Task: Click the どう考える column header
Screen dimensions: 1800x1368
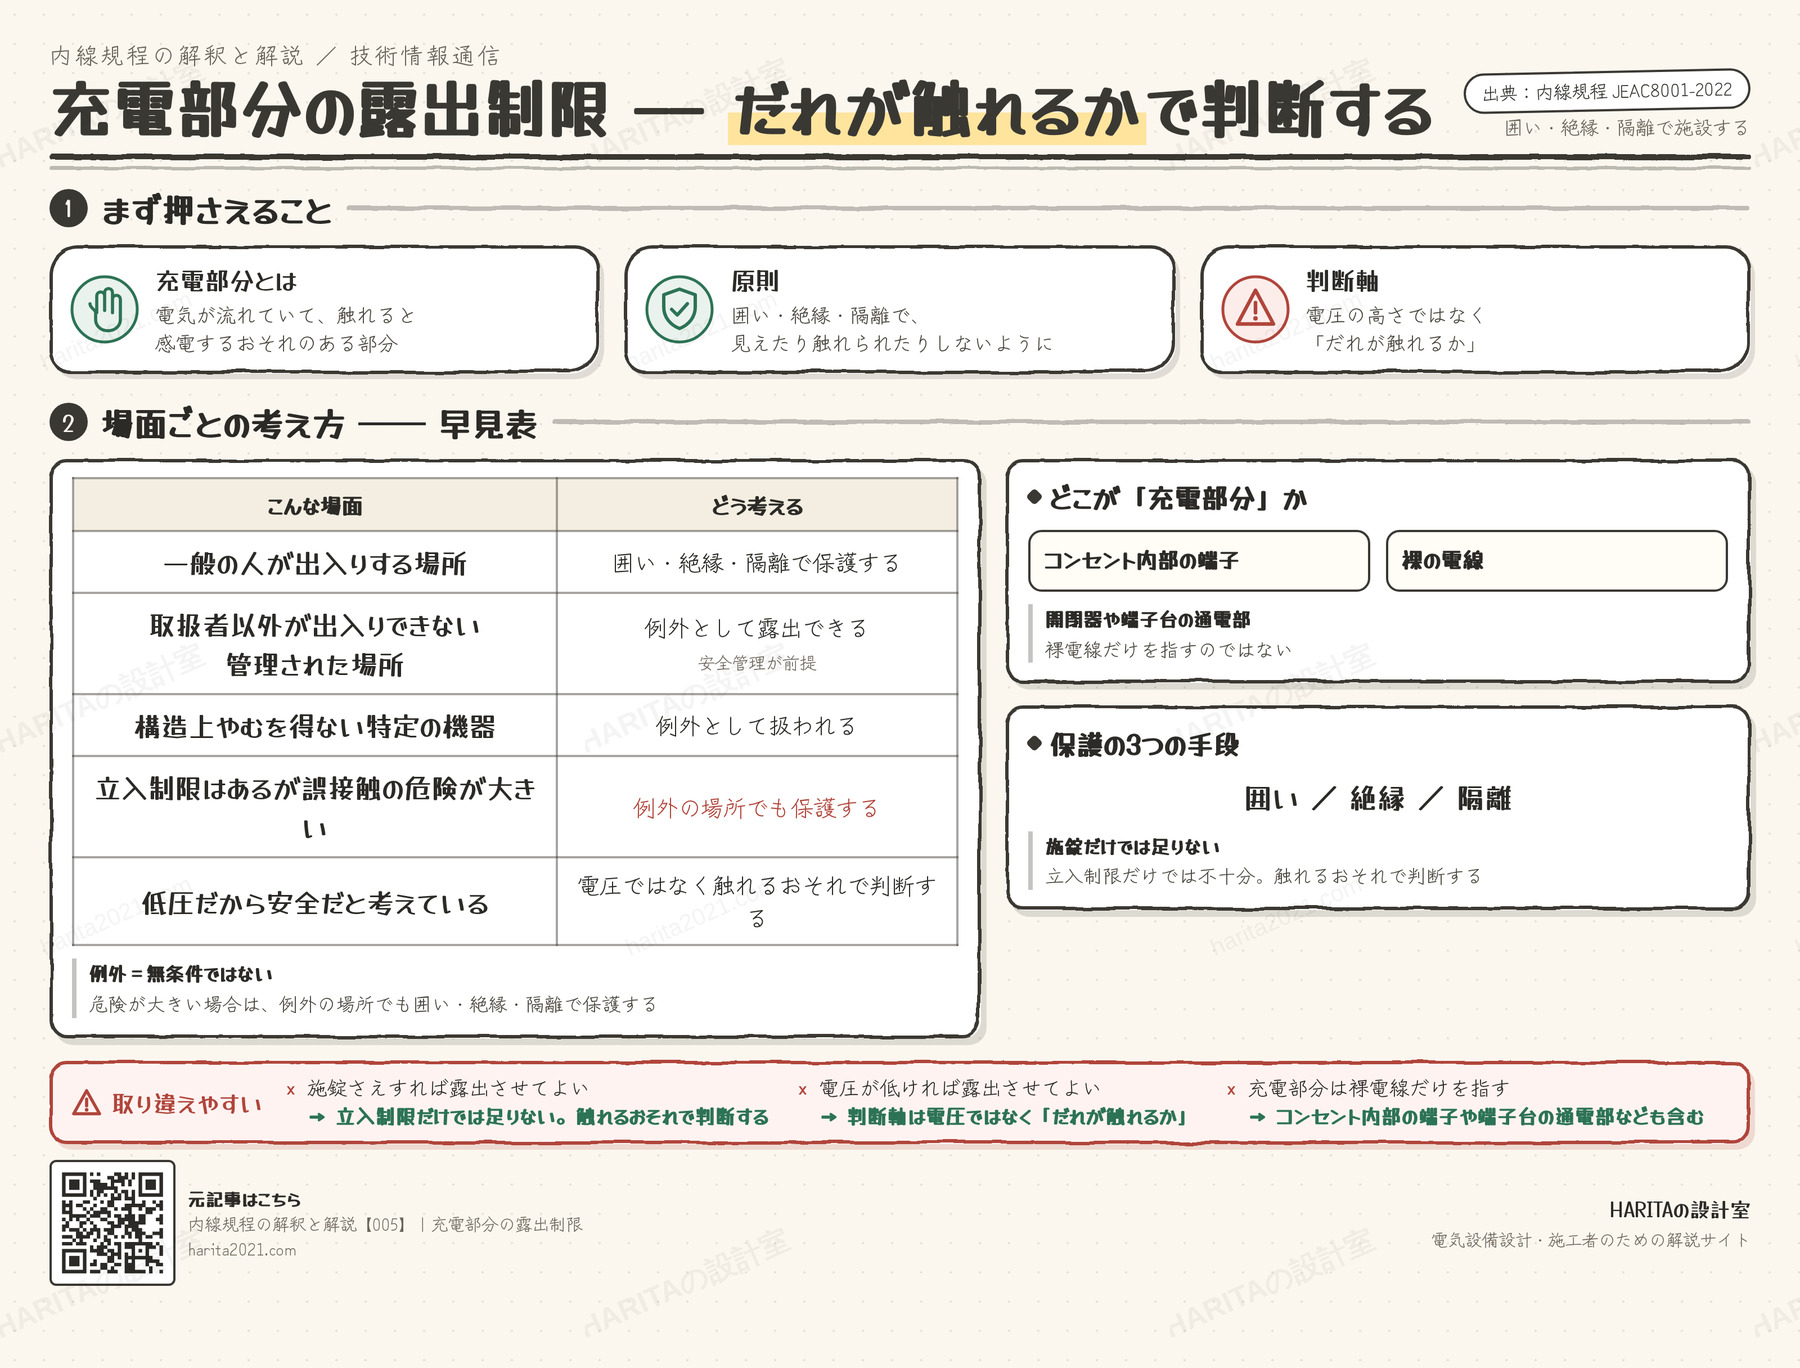Action: coord(757,506)
